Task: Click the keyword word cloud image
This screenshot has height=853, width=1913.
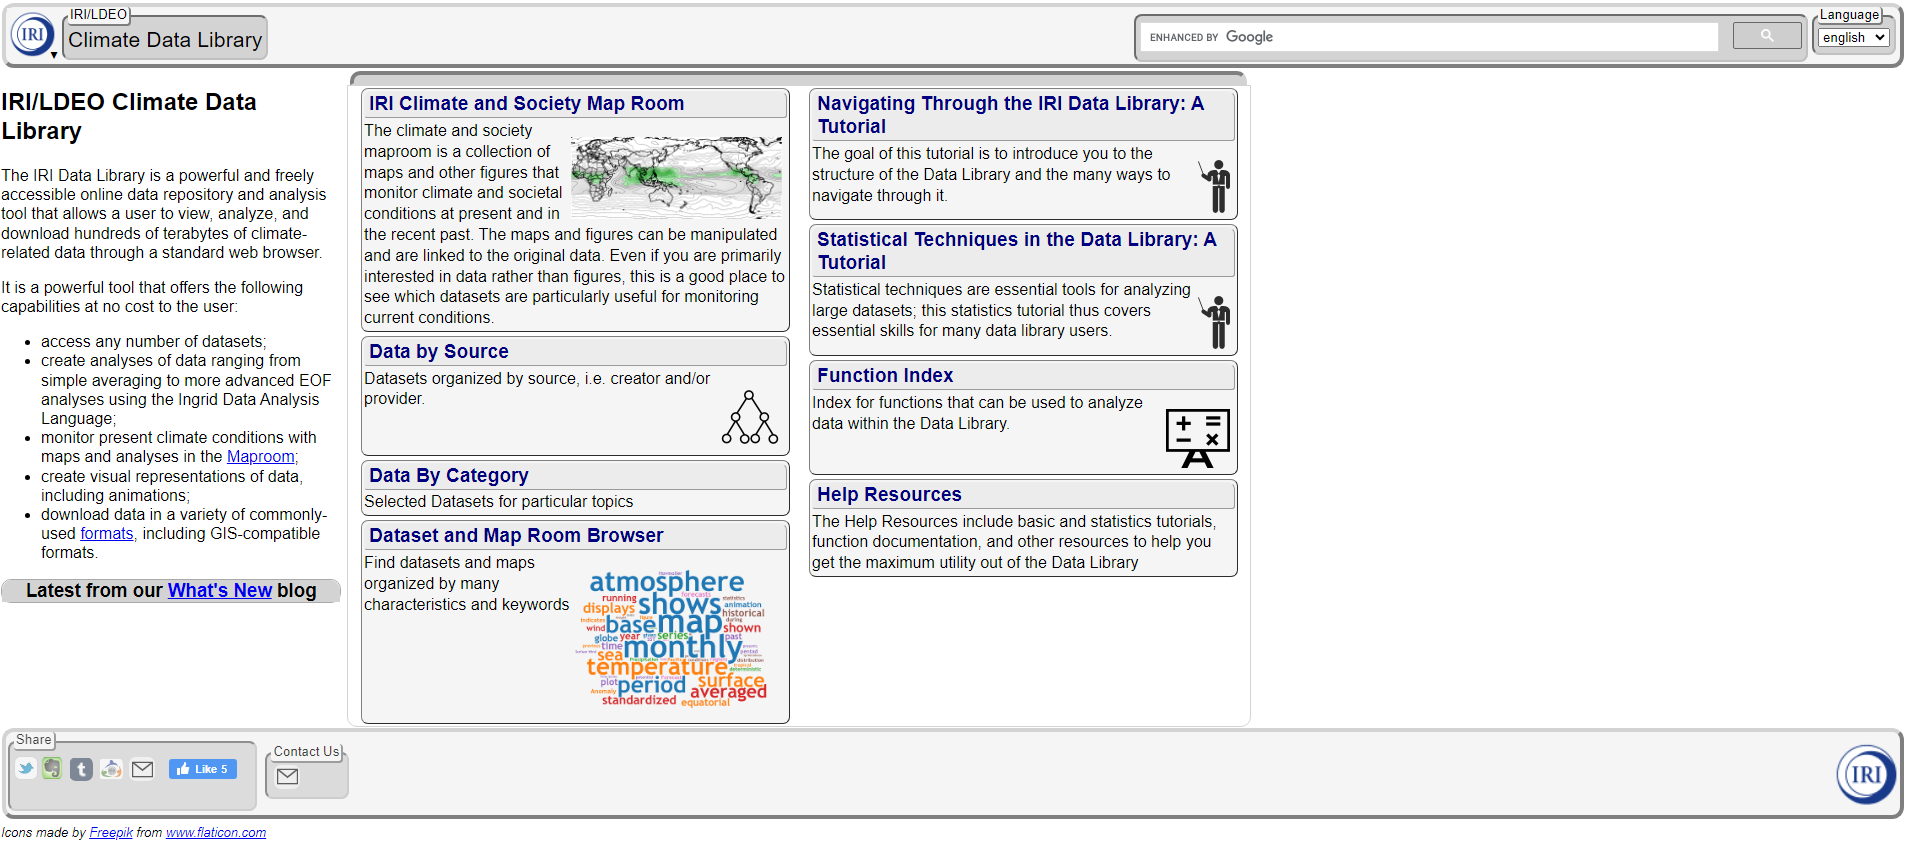Action: point(674,638)
